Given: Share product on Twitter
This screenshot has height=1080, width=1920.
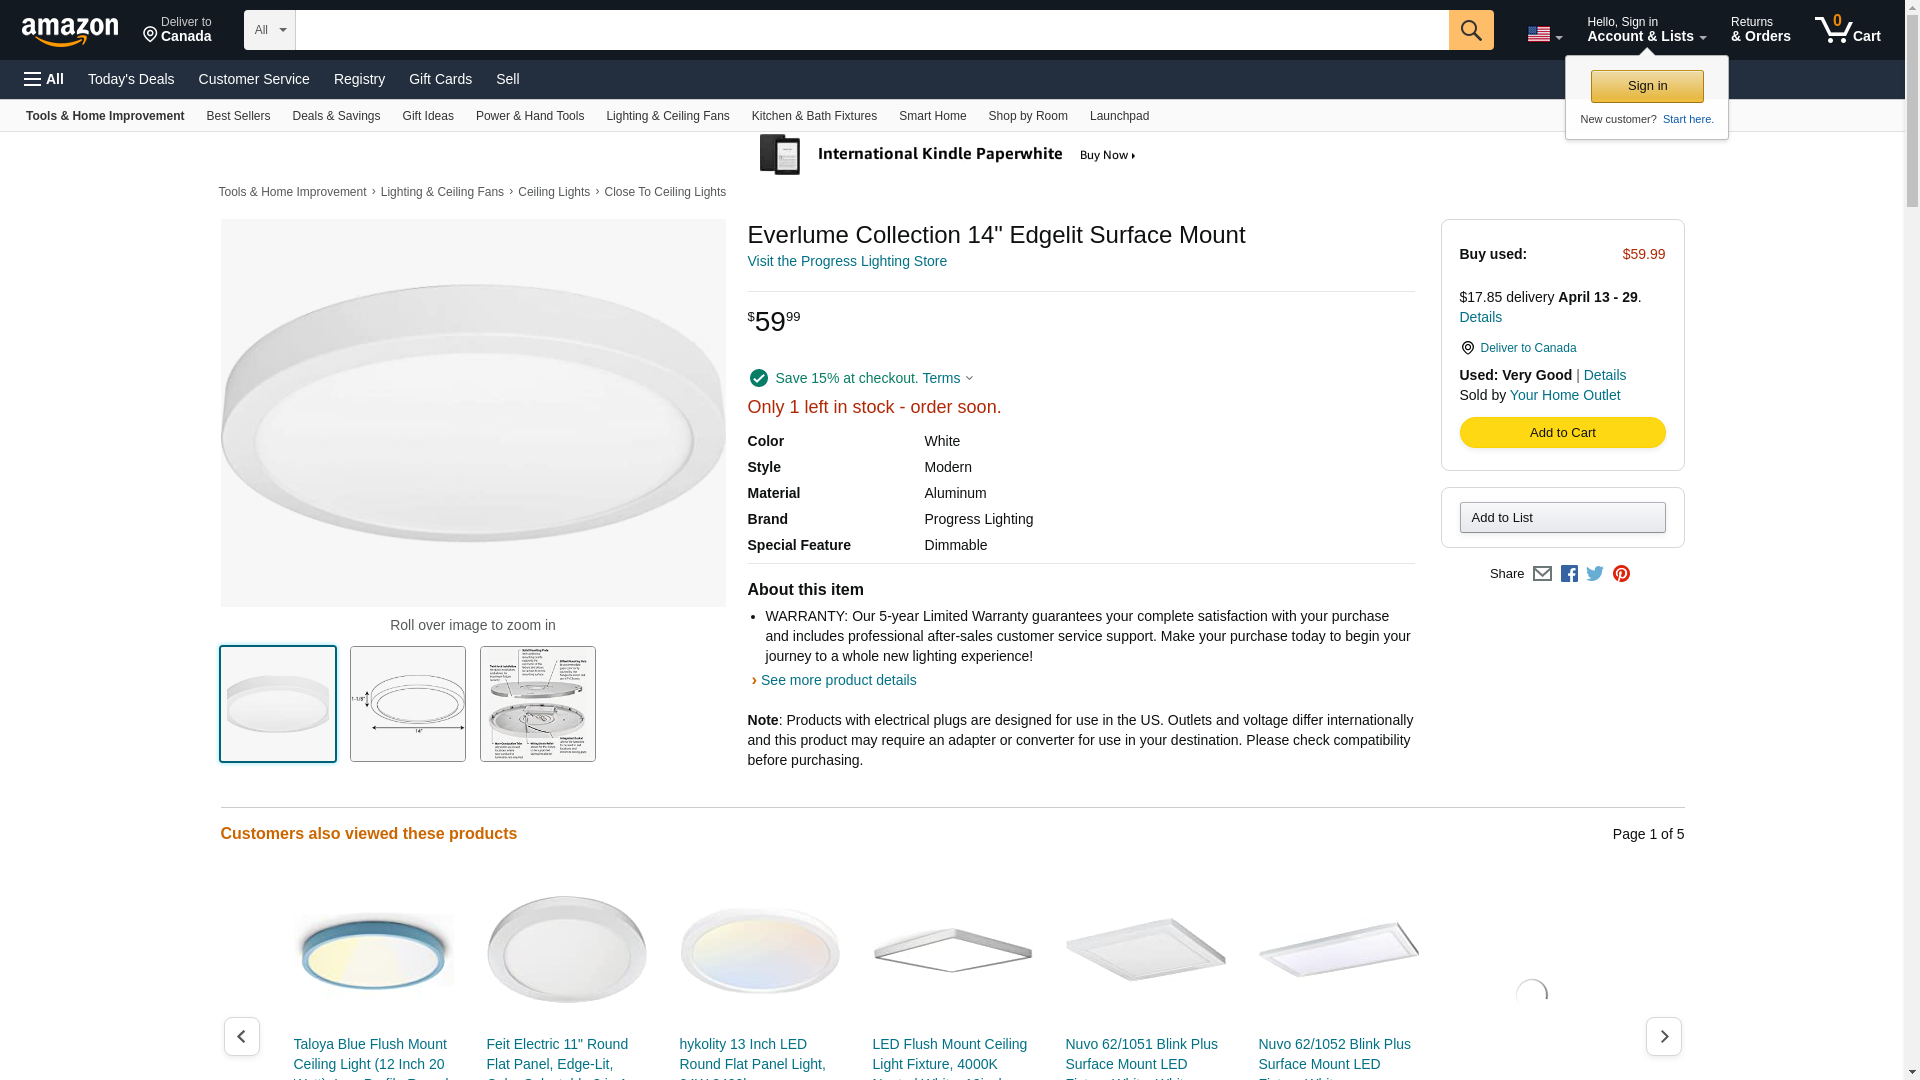Looking at the screenshot, I should pos(1595,574).
